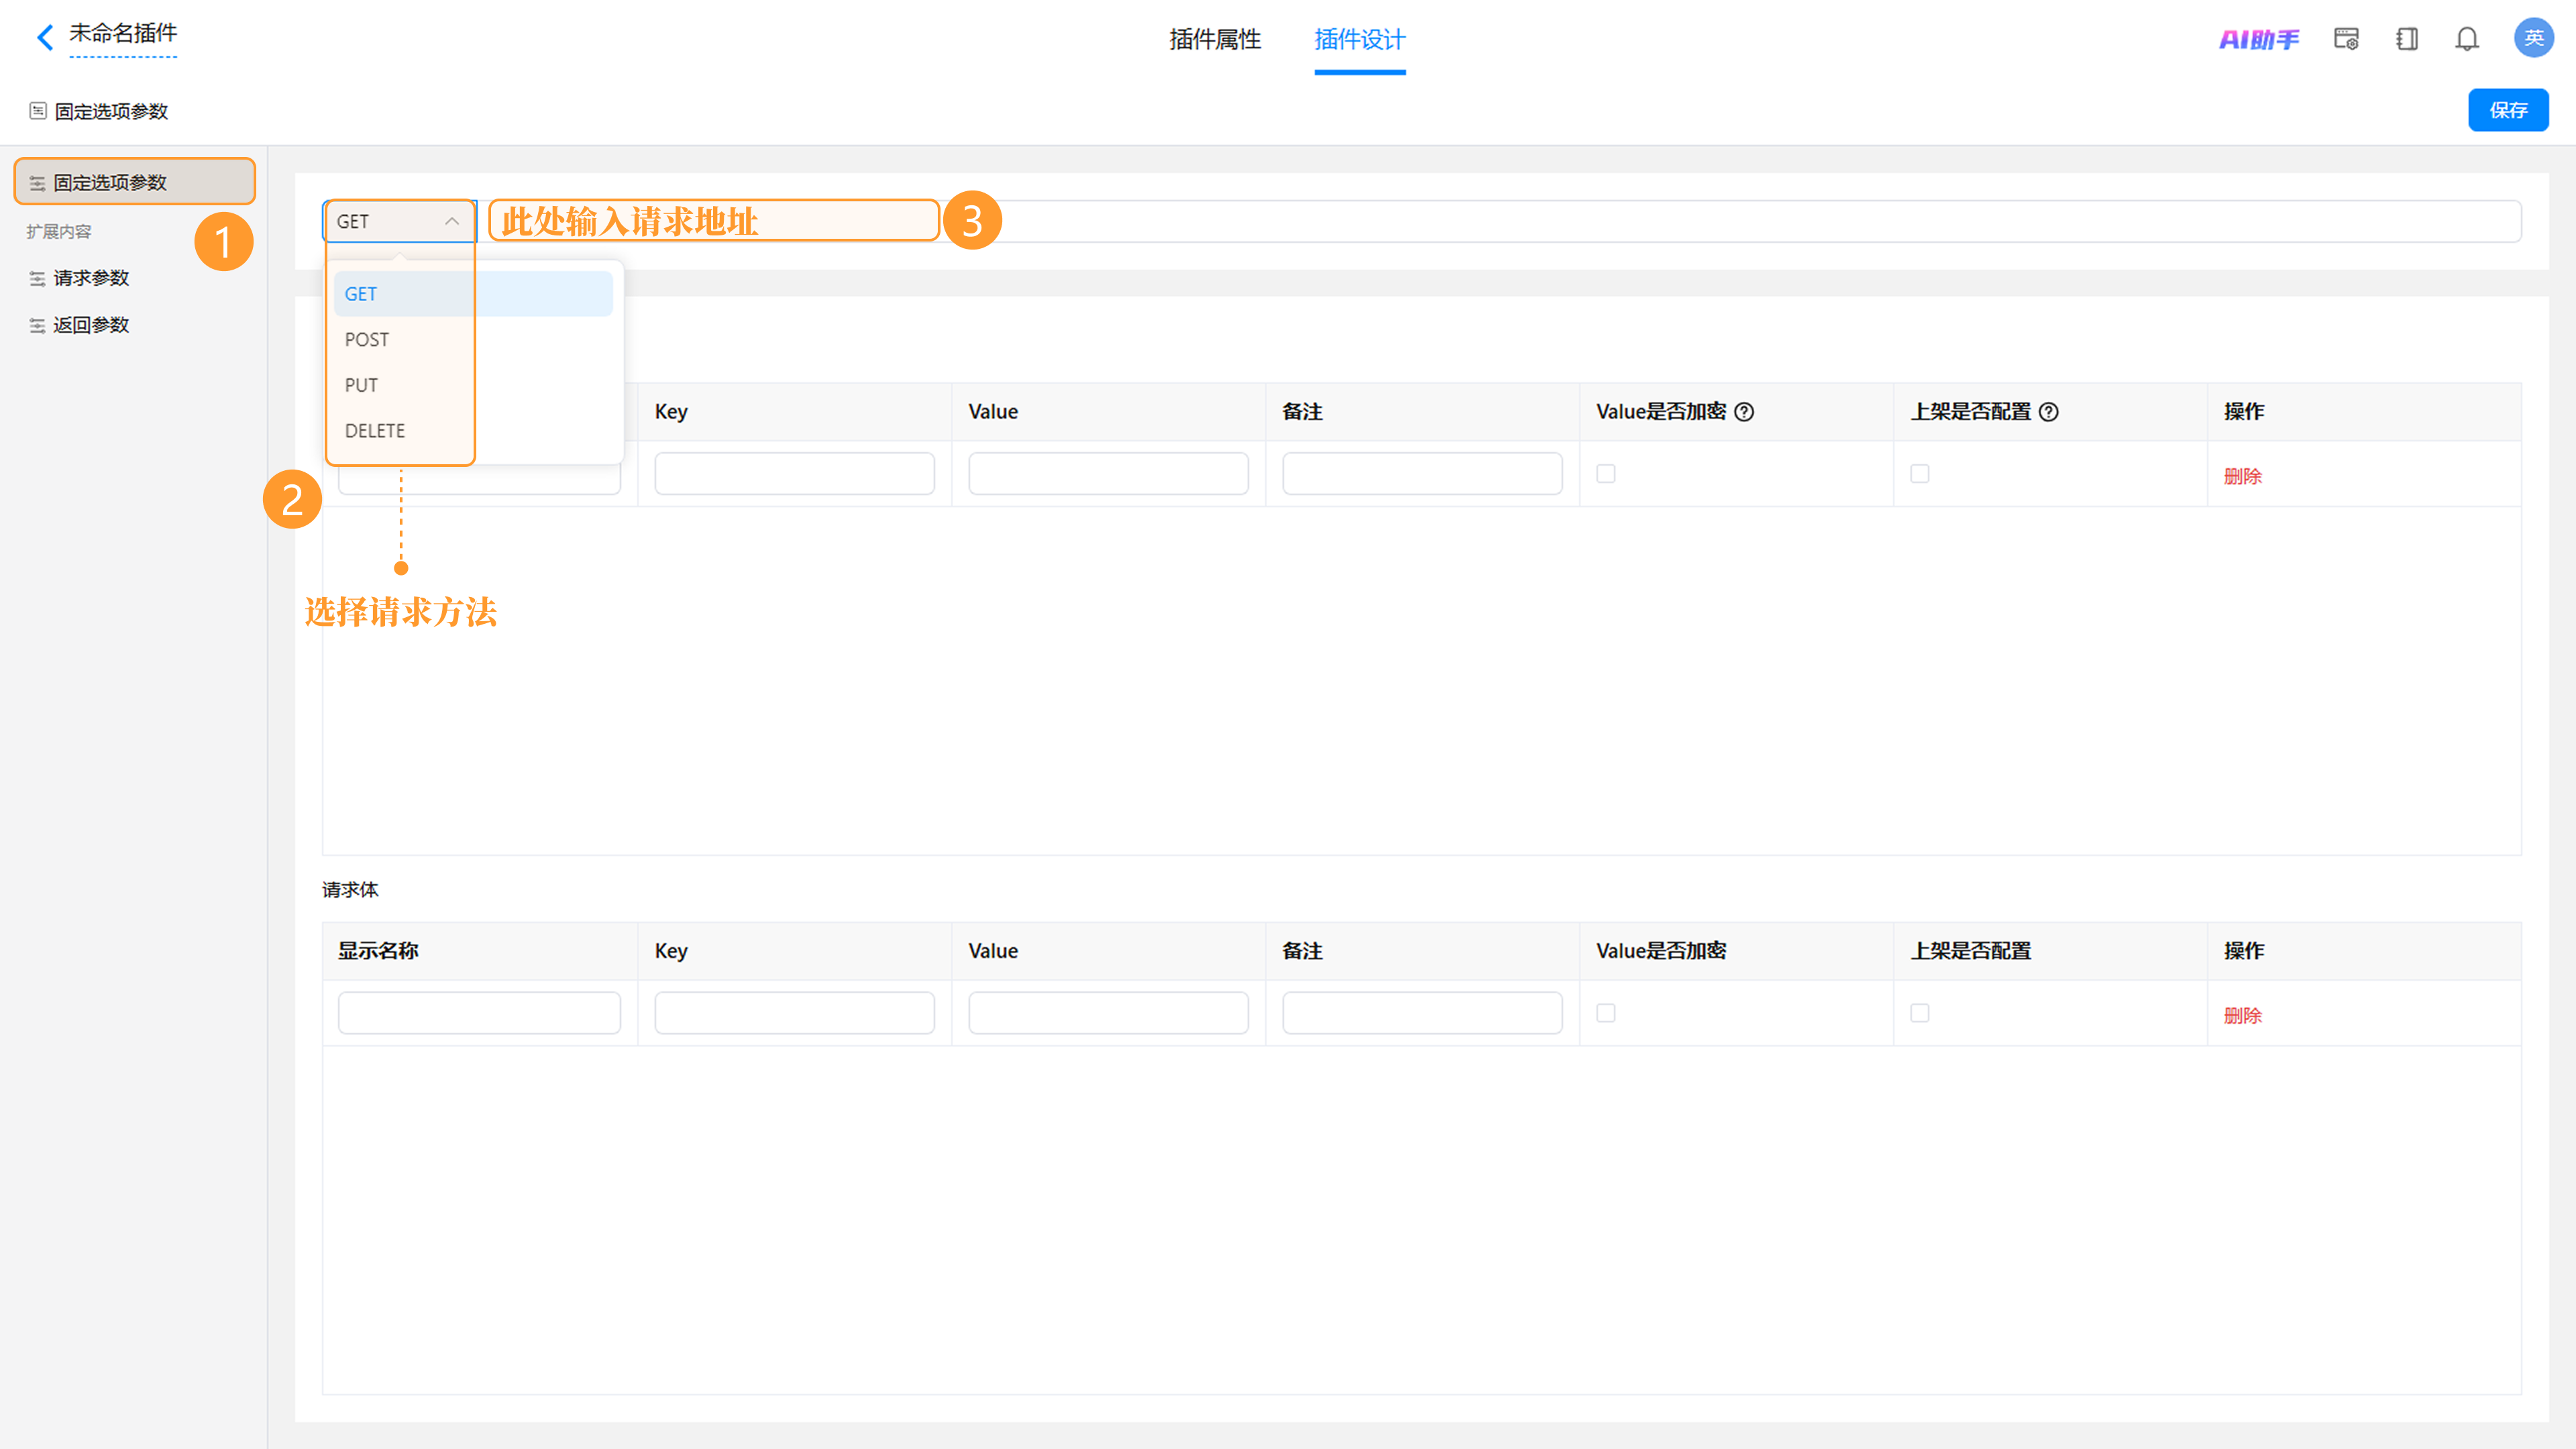Image resolution: width=2576 pixels, height=1449 pixels.
Task: Select 返回参数 in sidebar
Action: point(91,325)
